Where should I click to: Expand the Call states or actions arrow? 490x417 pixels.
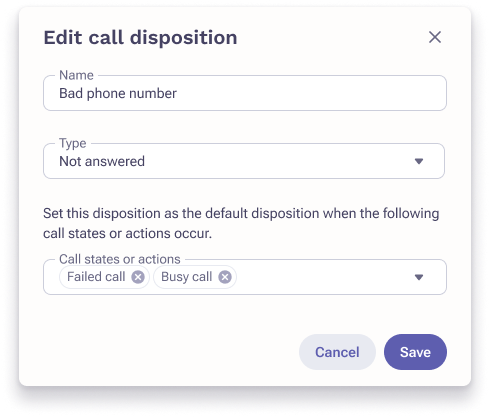click(419, 277)
